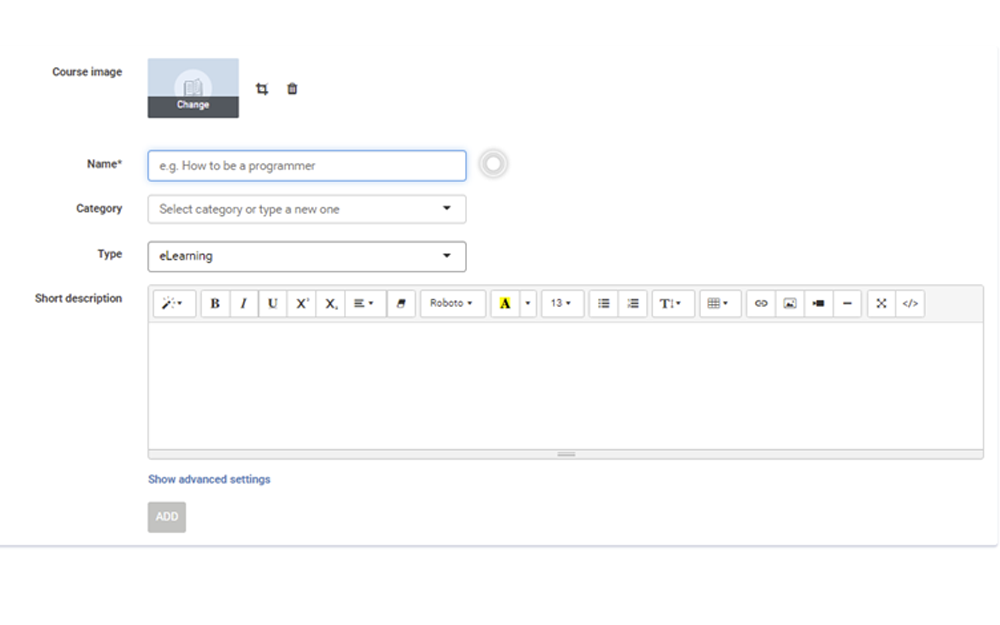Open the insert table menu
The width and height of the screenshot is (1000, 625).
point(719,304)
